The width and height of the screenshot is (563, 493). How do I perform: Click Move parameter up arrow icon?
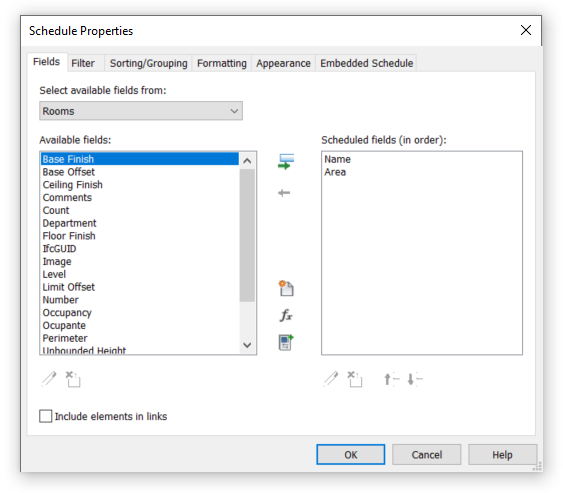click(391, 379)
